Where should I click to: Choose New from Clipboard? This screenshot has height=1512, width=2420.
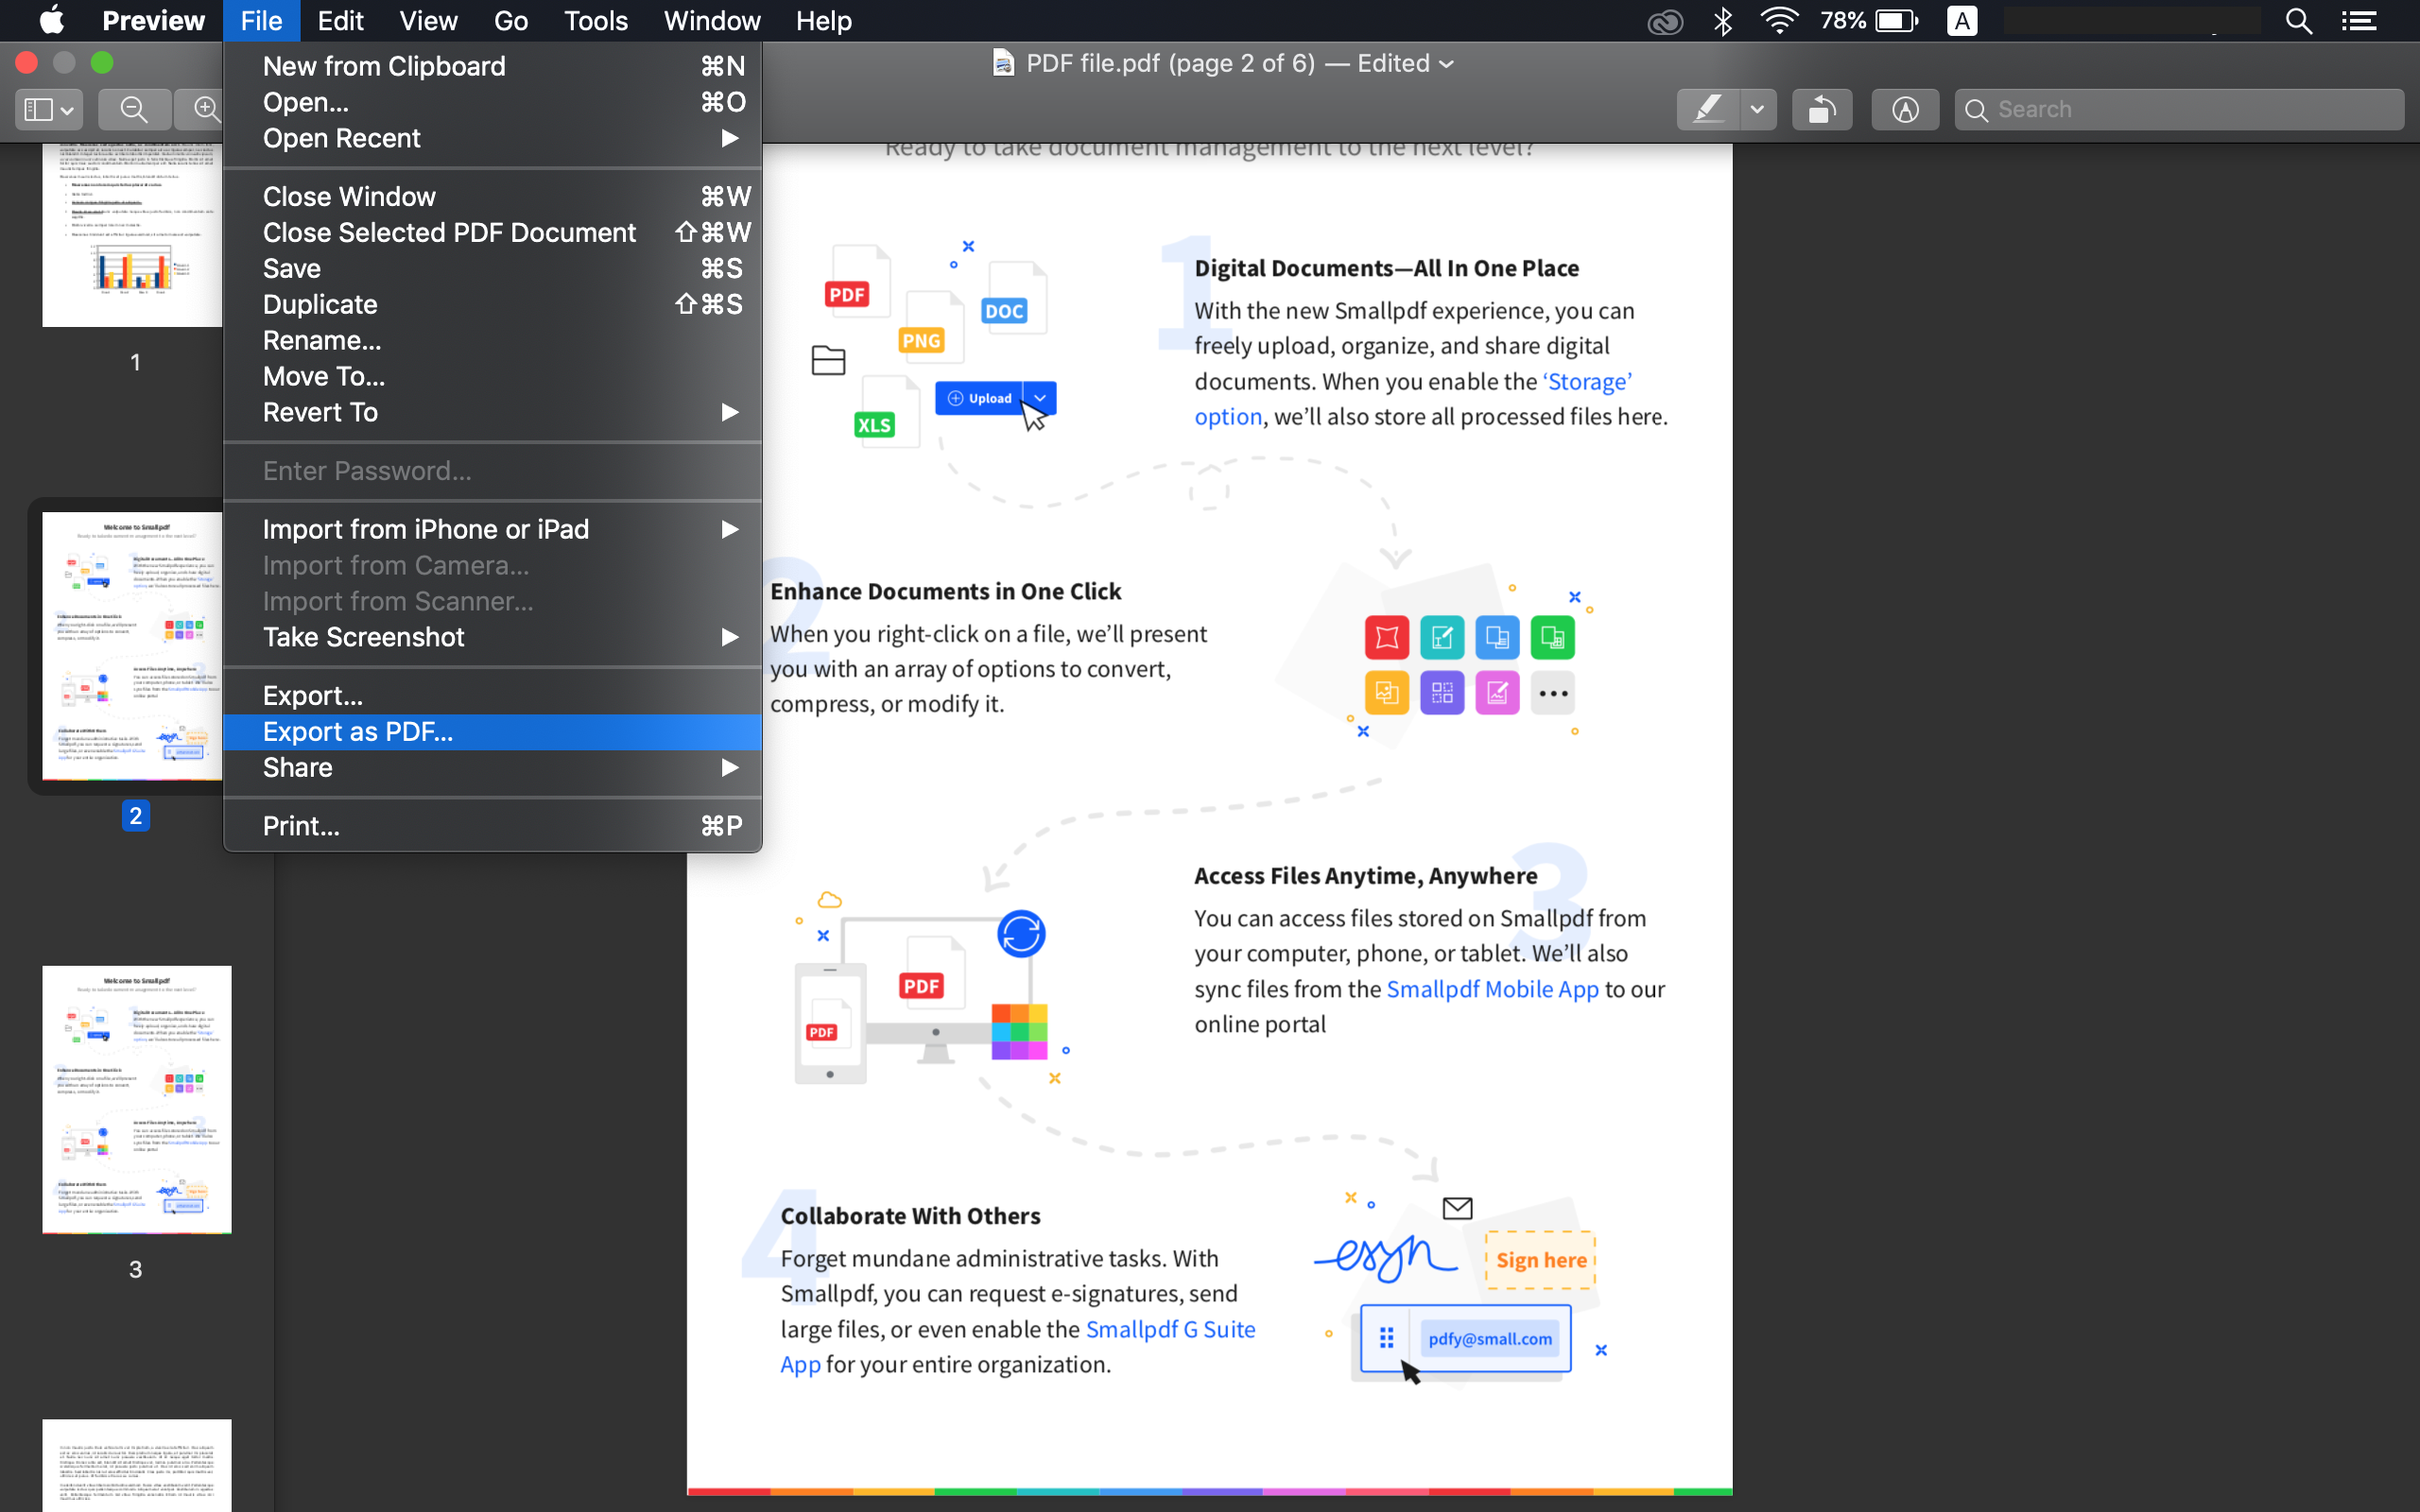click(492, 66)
